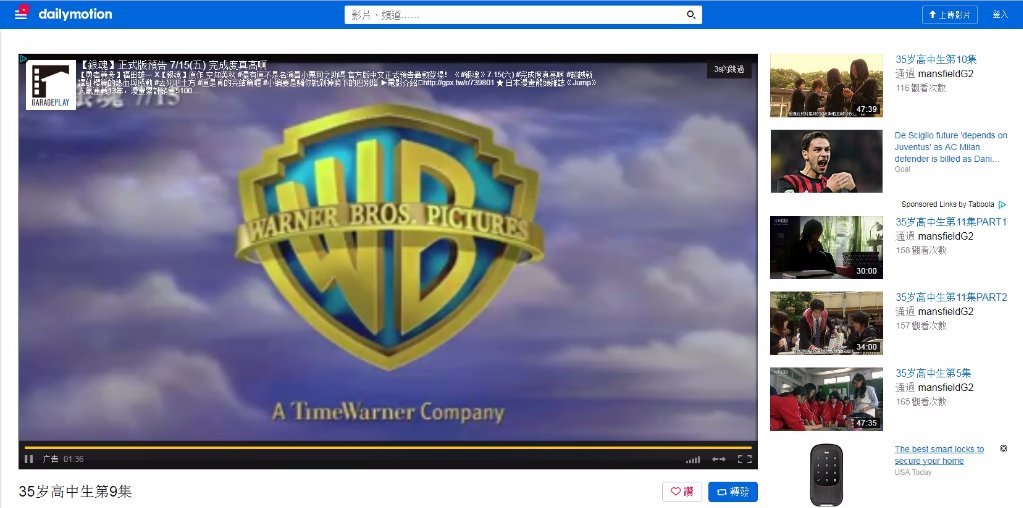Adjust volume with the signal bars icon
Screen dimensions: 1023x508
pos(693,460)
